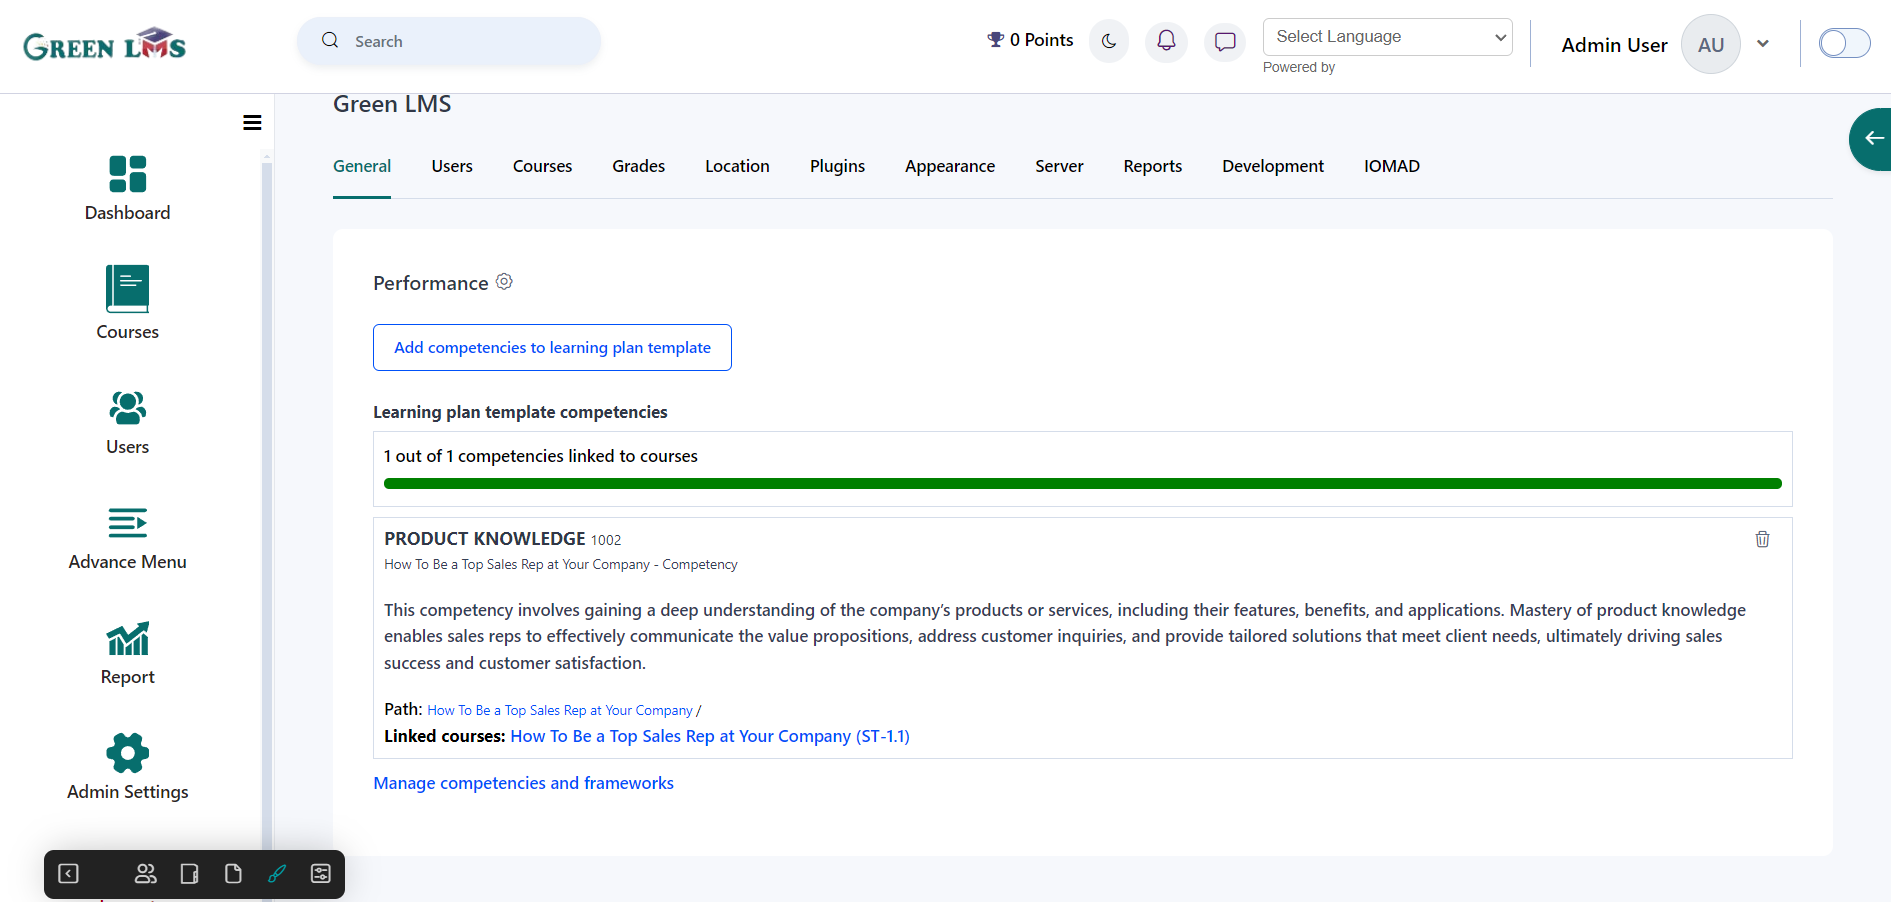1891x902 pixels.
Task: Focus the Search input field
Action: [449, 41]
